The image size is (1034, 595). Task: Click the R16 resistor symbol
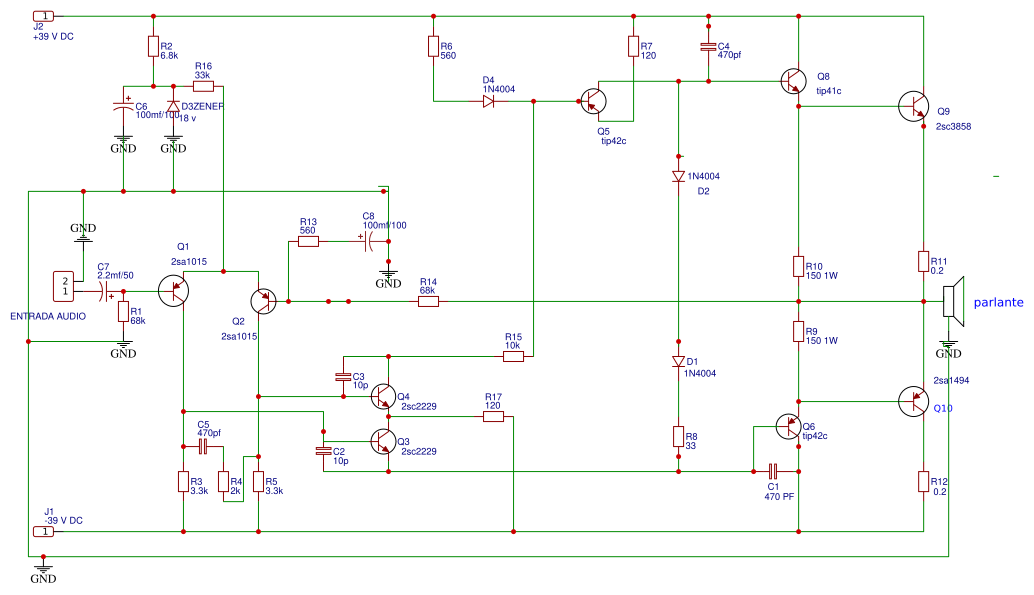coord(203,86)
